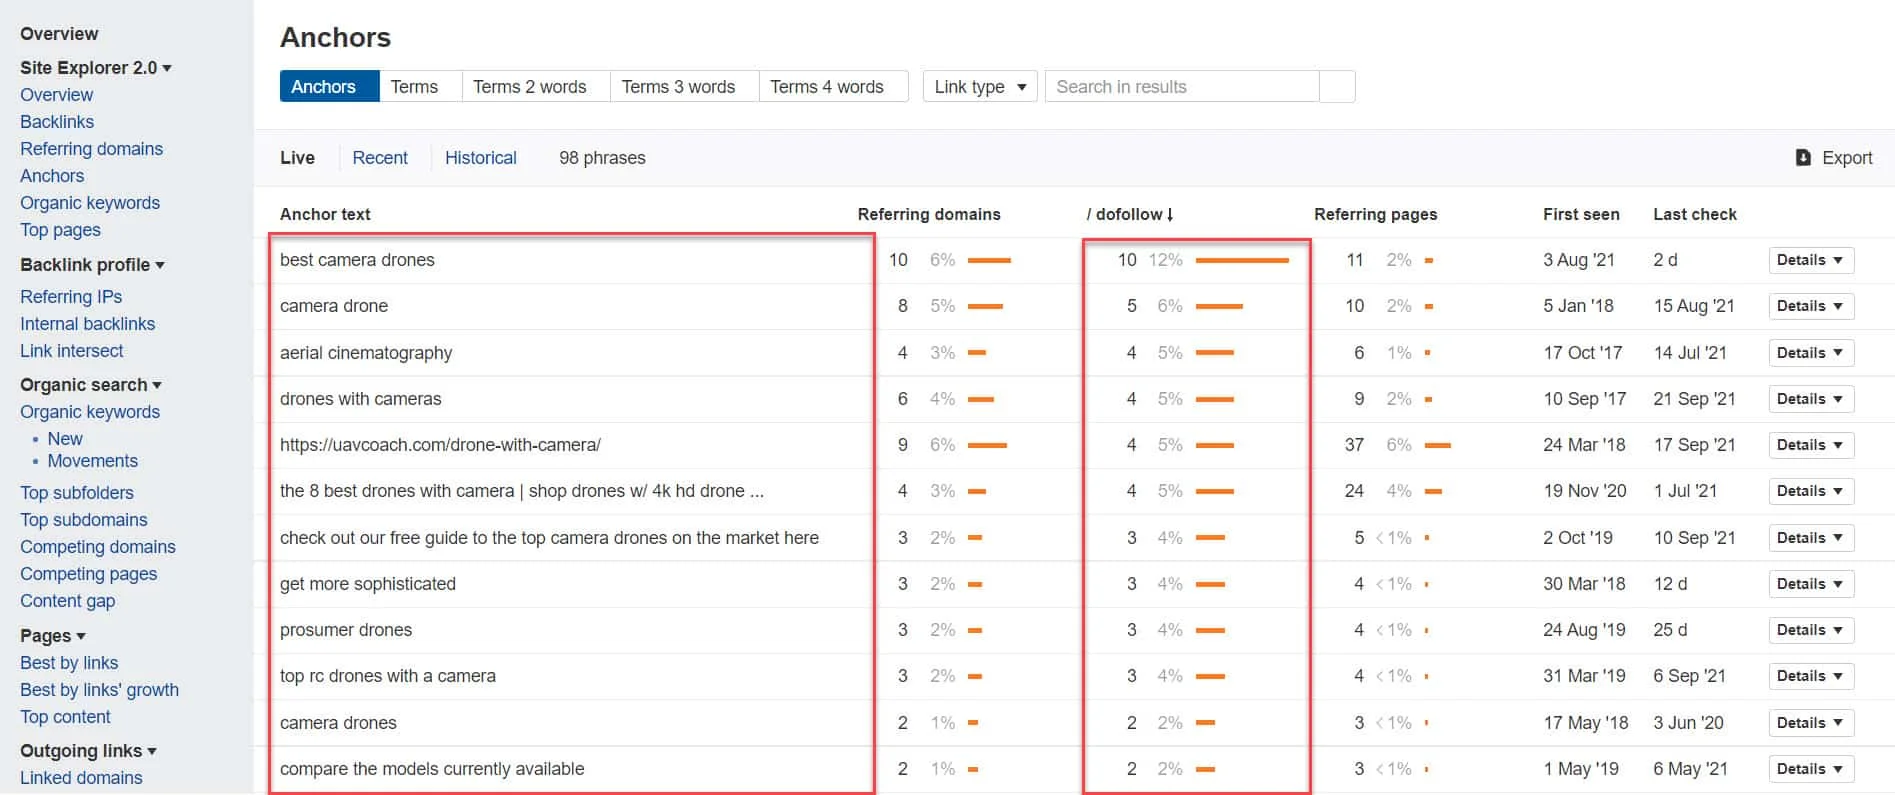Open Details for prosumer drones row
This screenshot has width=1895, height=795.
1810,630
